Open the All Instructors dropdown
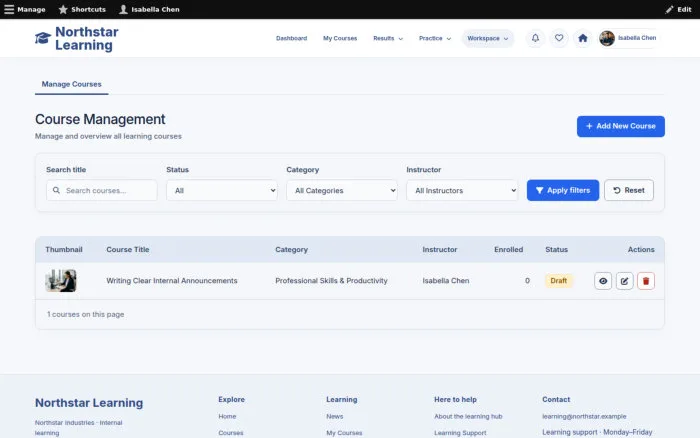700x438 pixels. (x=462, y=191)
